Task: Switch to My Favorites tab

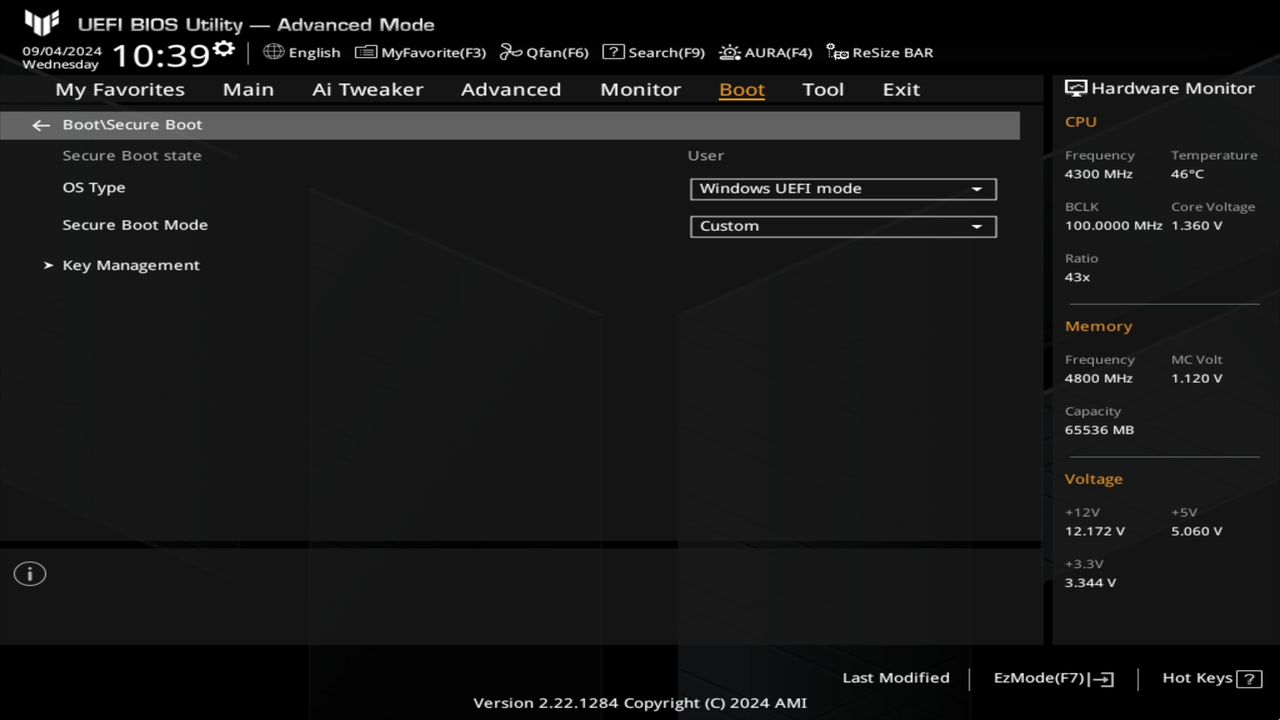Action: (x=120, y=89)
